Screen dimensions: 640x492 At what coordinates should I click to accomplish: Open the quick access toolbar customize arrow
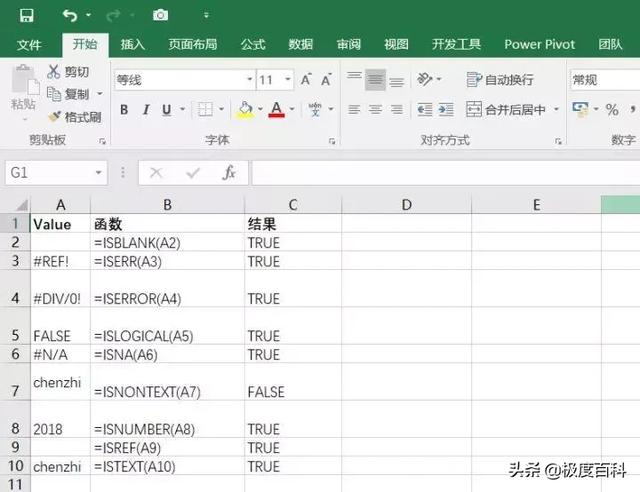tap(206, 16)
